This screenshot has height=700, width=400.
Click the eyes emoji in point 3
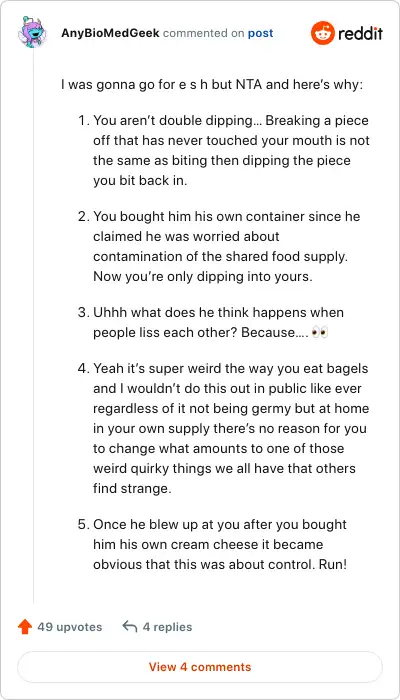click(x=320, y=333)
